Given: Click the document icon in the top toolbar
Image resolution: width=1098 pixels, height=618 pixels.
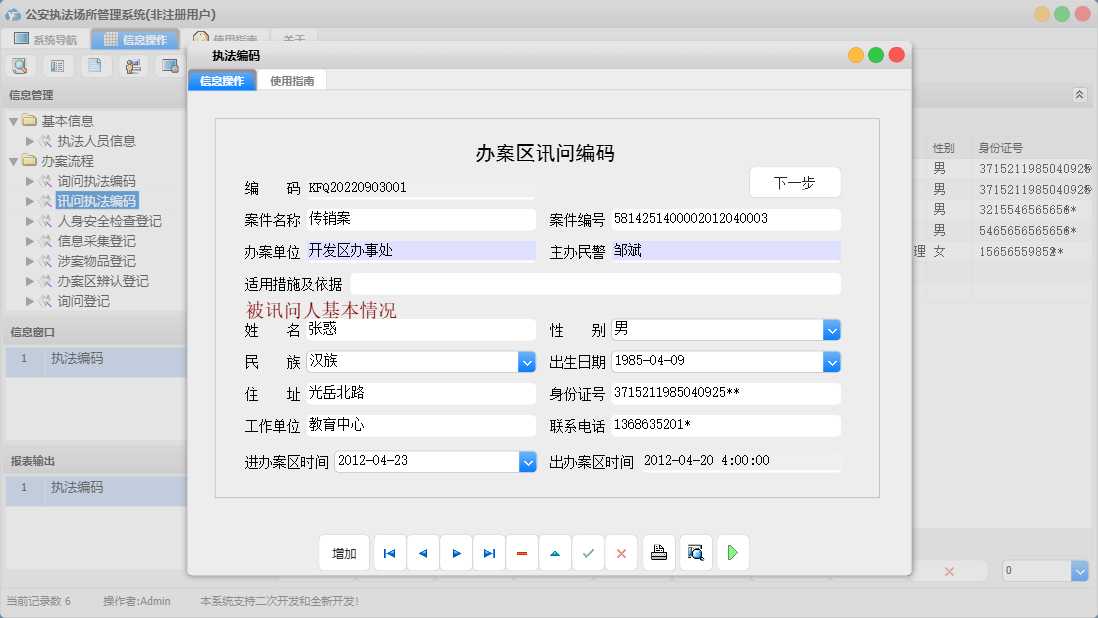Looking at the screenshot, I should pos(95,65).
